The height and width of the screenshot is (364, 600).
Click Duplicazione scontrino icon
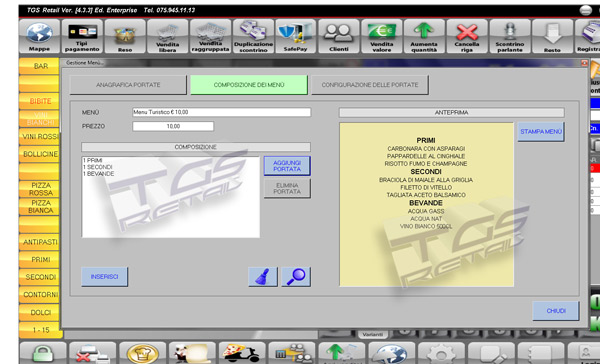[x=253, y=36]
